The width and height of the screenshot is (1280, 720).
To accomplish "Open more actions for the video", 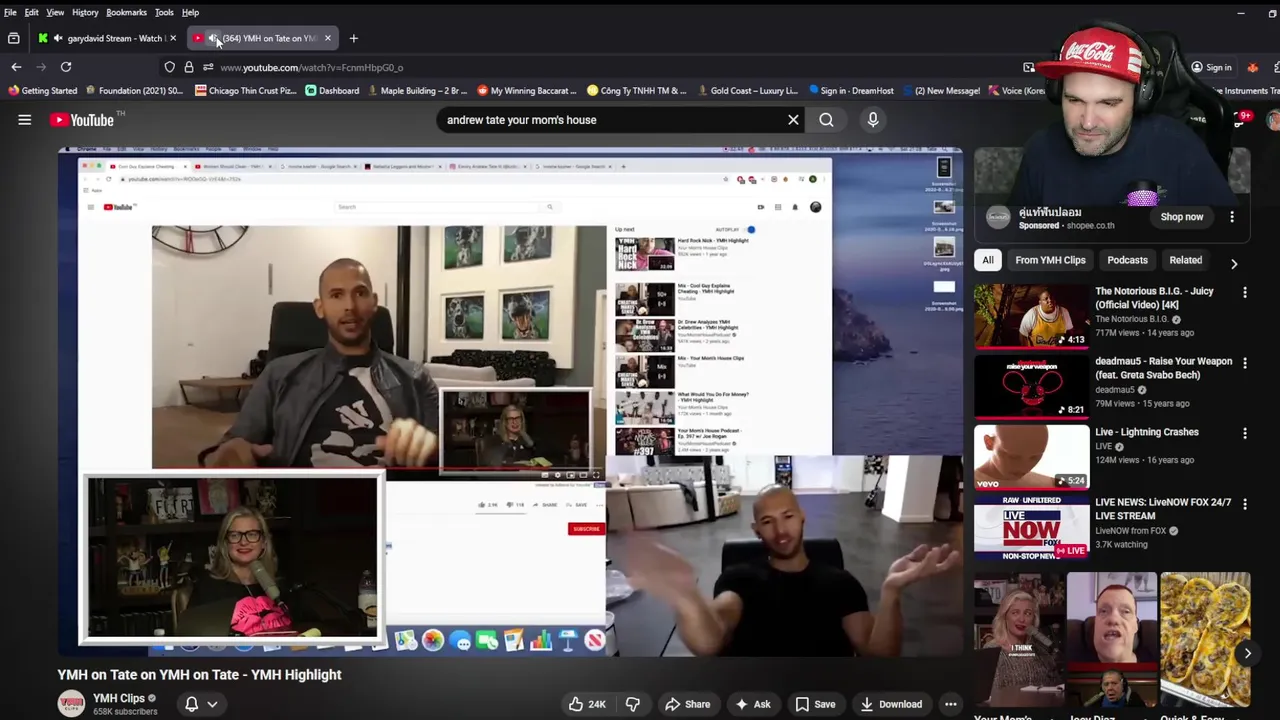I will pyautogui.click(x=951, y=704).
